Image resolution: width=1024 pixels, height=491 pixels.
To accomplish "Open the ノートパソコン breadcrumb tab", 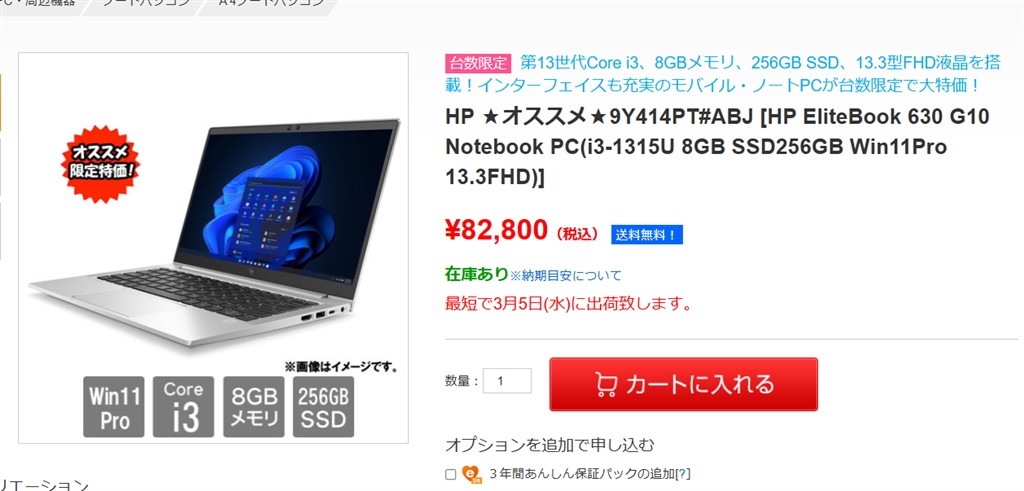I will (x=145, y=3).
